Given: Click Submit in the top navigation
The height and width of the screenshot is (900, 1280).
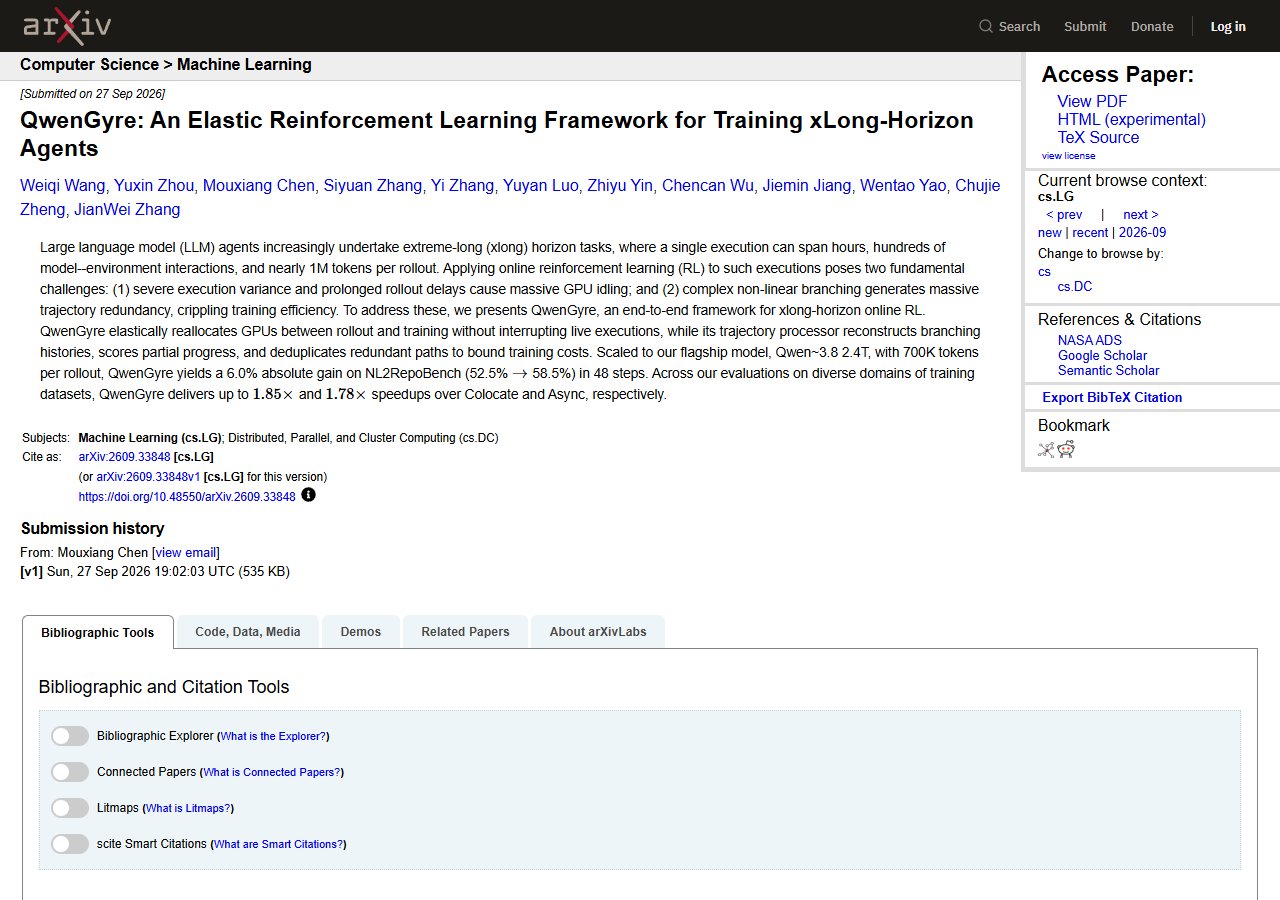Looking at the screenshot, I should (x=1085, y=27).
